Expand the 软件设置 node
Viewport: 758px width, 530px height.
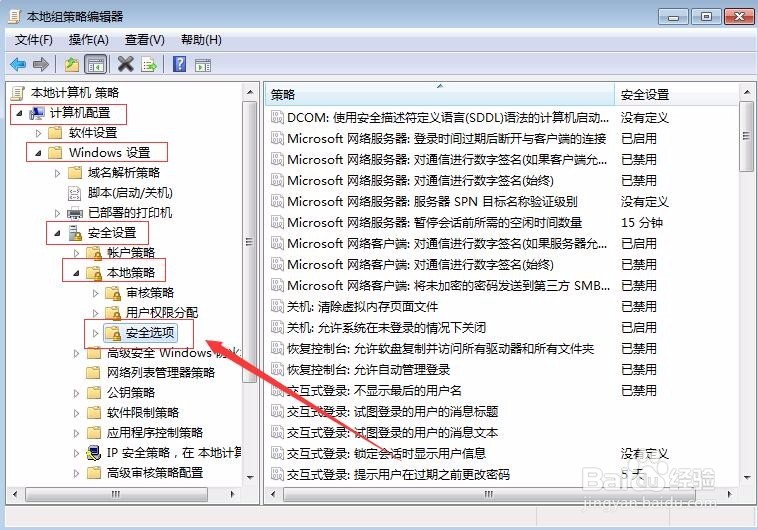tap(39, 133)
